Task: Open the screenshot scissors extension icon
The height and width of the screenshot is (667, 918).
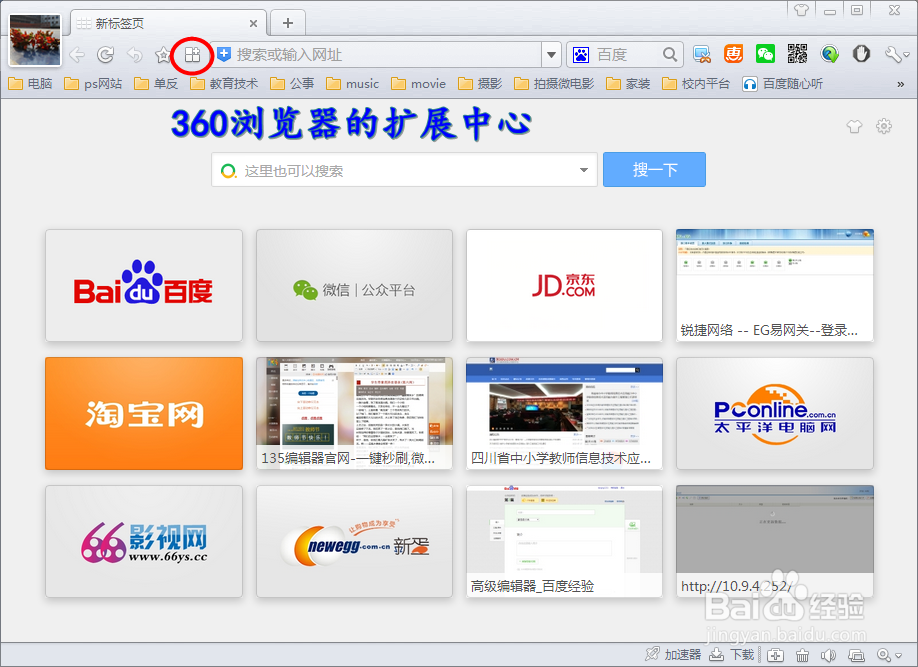Action: (x=701, y=54)
